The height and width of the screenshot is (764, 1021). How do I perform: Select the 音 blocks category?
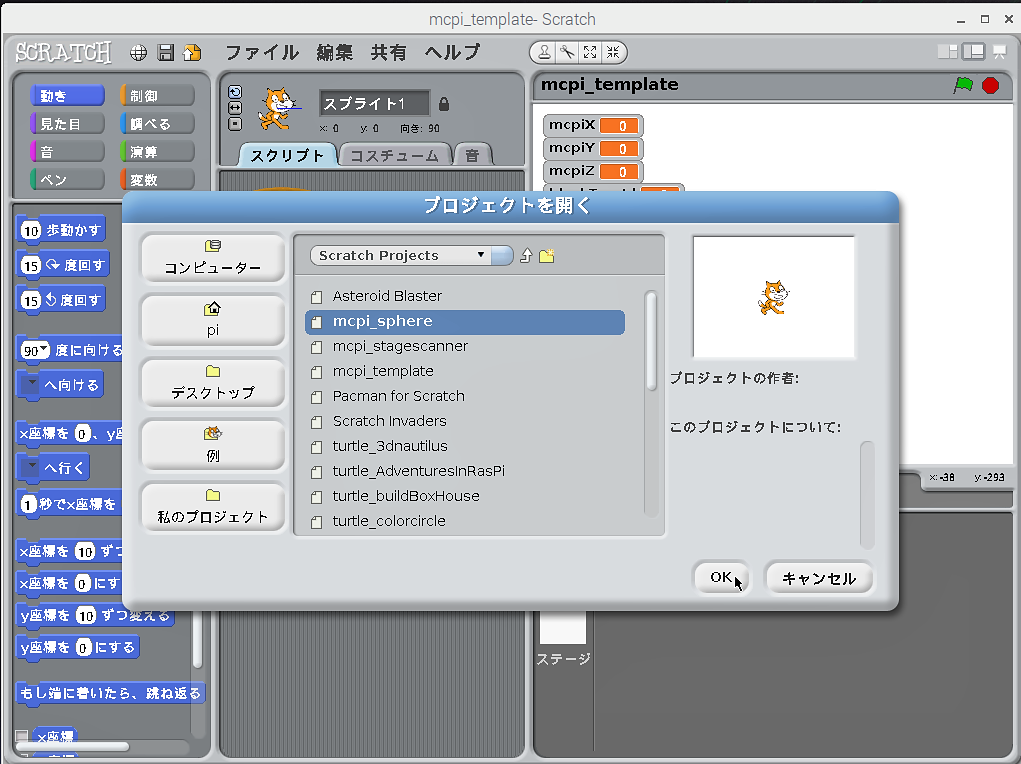click(67, 152)
